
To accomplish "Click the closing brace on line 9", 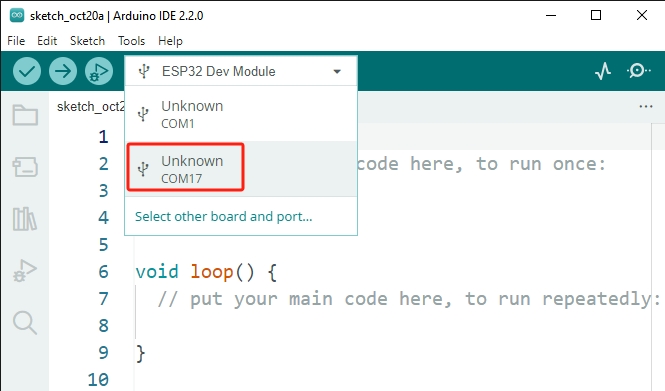I will coord(140,353).
